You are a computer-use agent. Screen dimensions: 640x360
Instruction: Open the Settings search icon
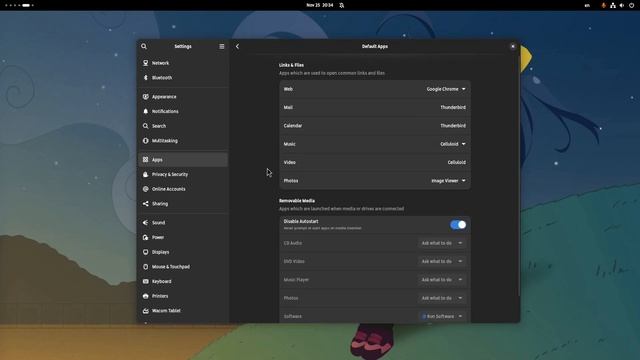coord(144,47)
